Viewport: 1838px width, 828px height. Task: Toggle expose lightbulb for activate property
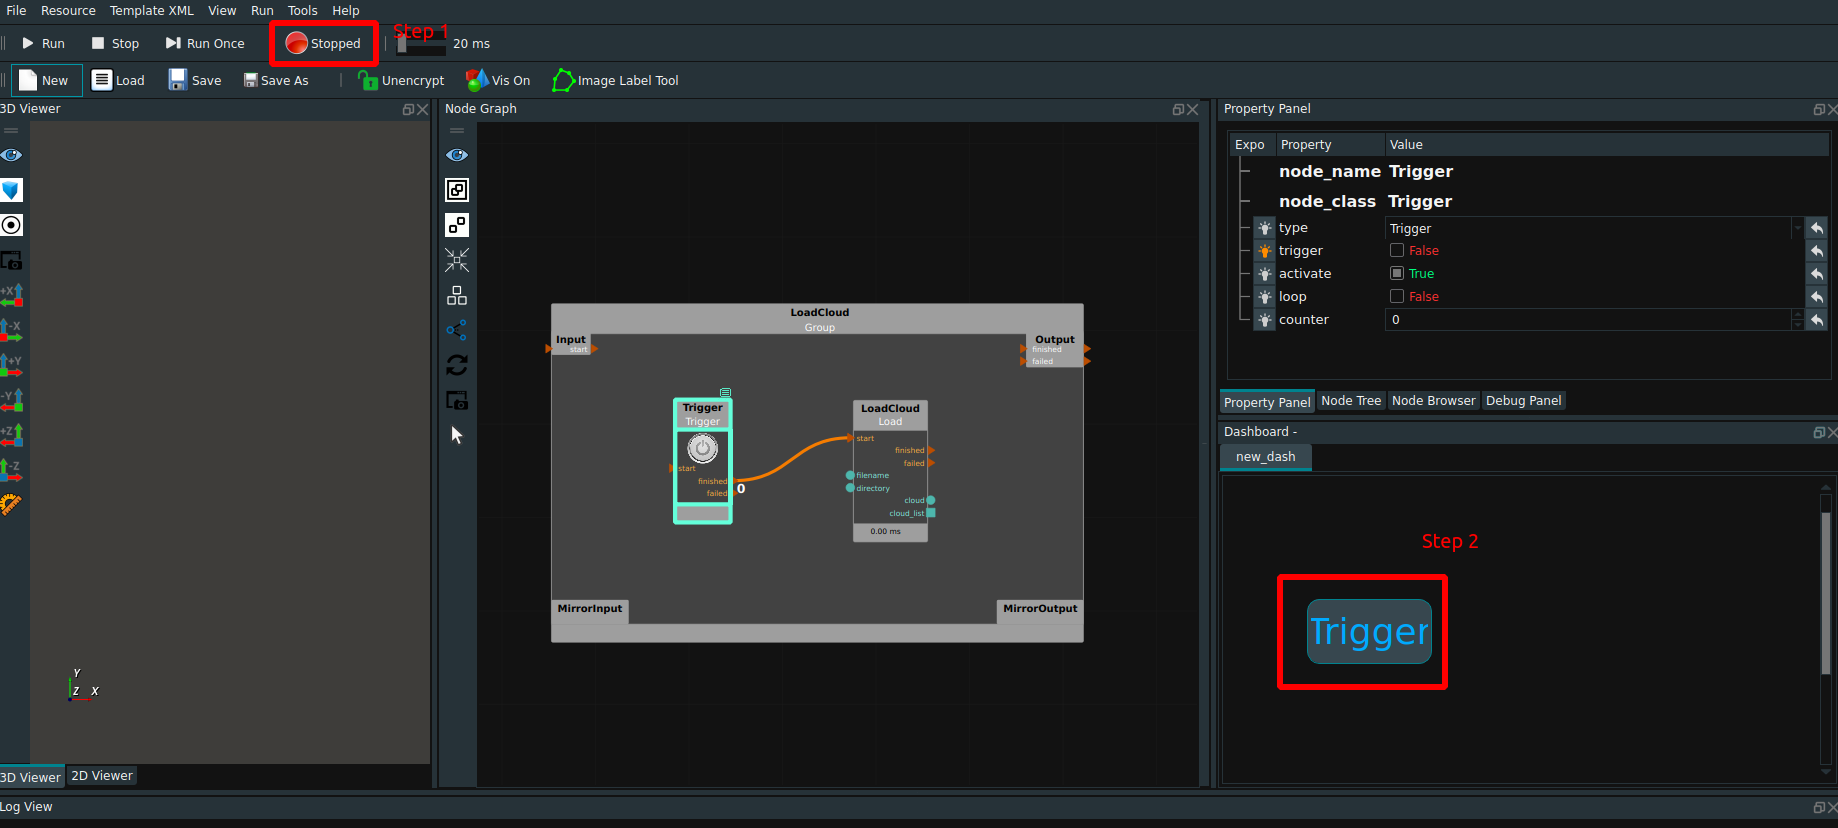coord(1265,274)
